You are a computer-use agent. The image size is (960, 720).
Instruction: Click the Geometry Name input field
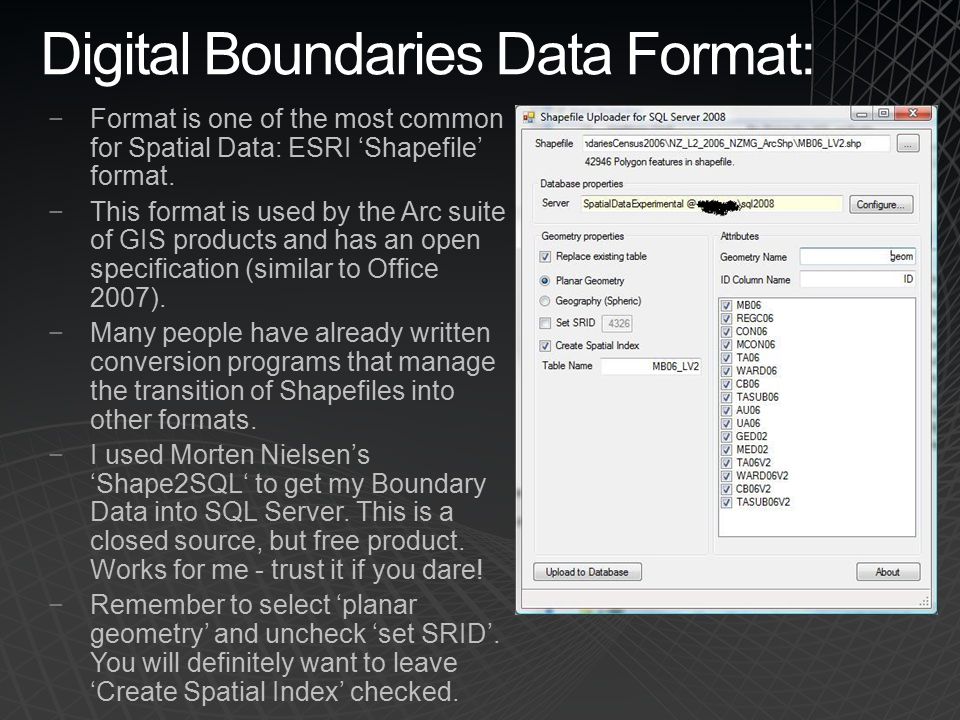tap(857, 257)
